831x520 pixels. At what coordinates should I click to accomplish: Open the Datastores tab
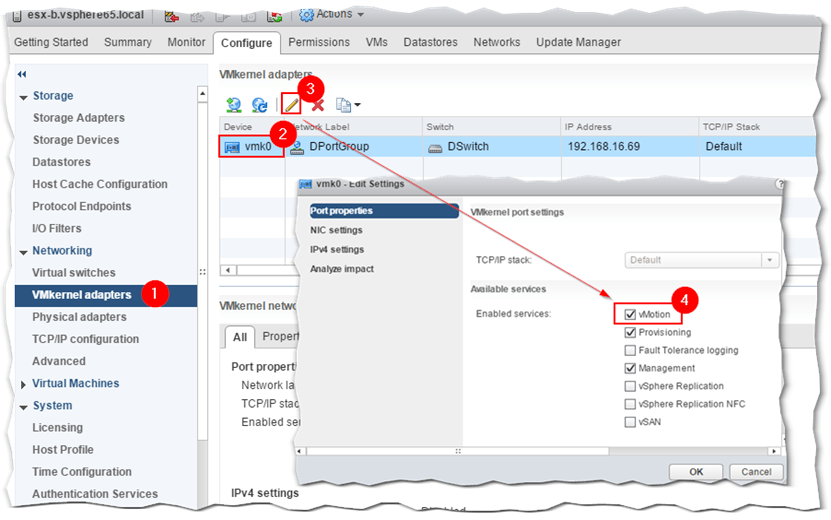[x=430, y=42]
